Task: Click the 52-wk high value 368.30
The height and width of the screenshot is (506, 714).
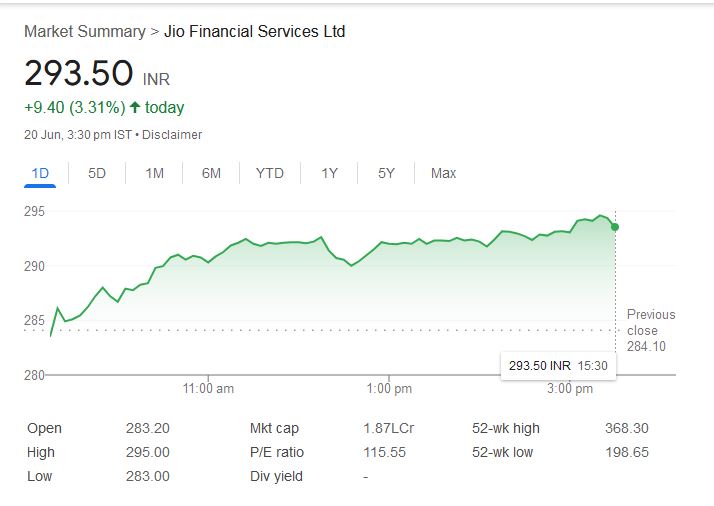Action: 627,428
